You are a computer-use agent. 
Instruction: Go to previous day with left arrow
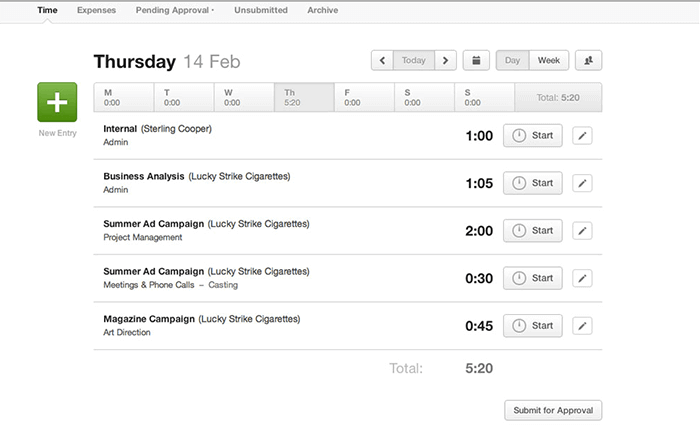(382, 61)
